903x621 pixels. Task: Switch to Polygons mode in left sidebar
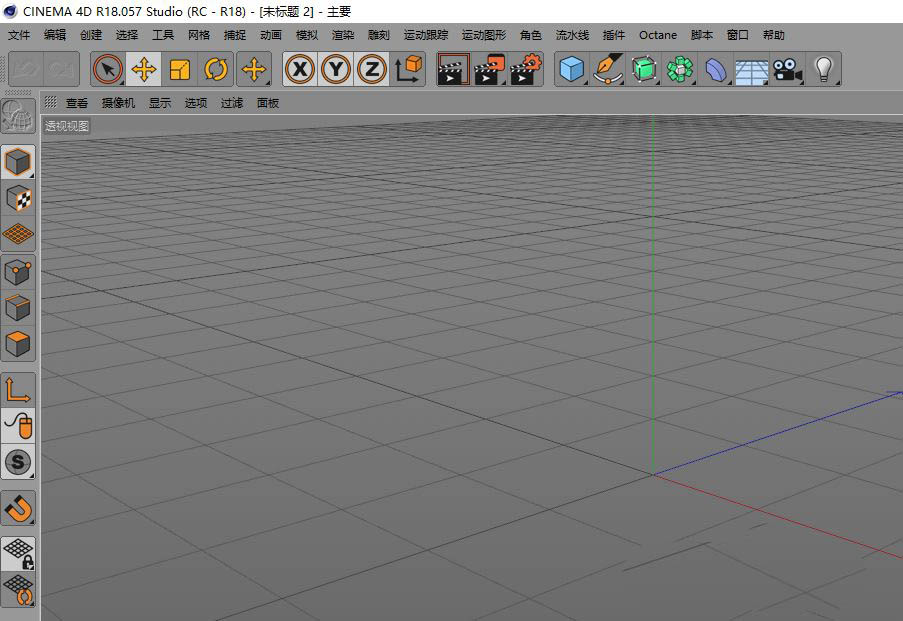pyautogui.click(x=18, y=343)
